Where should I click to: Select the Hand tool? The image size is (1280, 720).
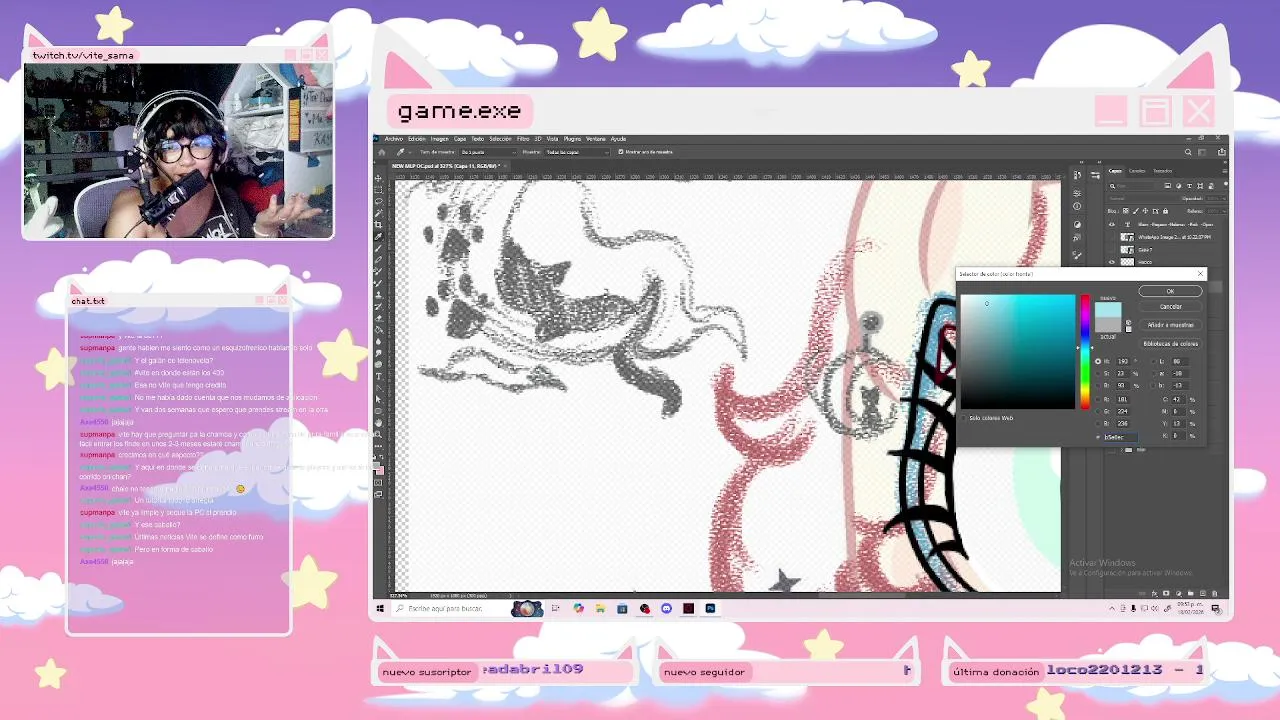[x=378, y=423]
